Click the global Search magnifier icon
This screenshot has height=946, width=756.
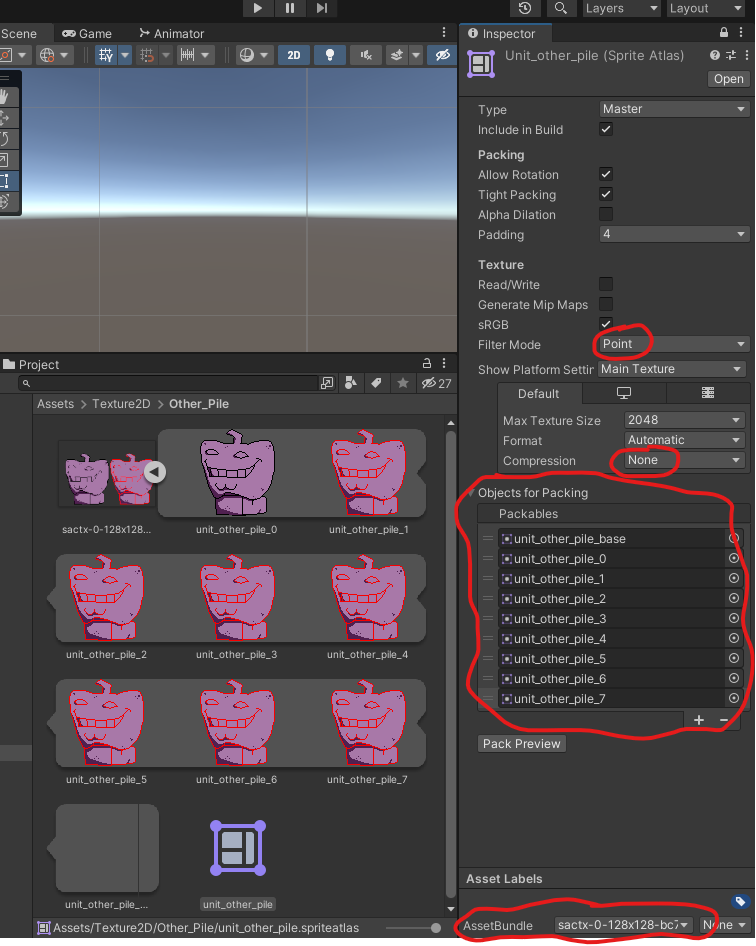560,8
